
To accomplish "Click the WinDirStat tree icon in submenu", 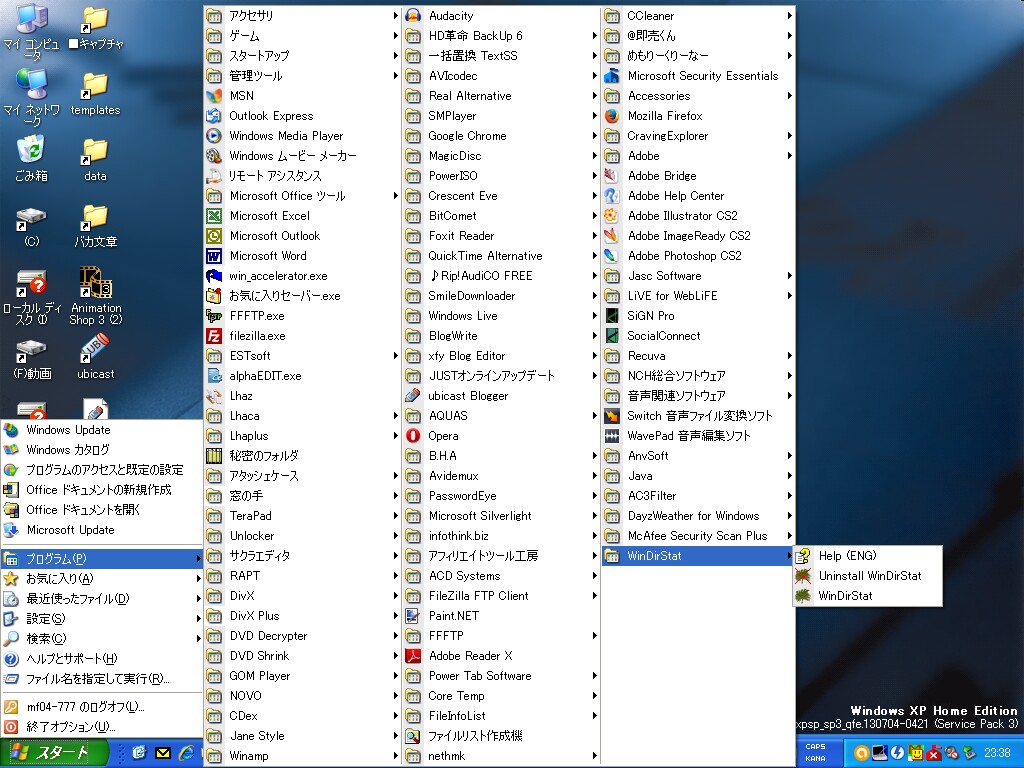I will point(803,596).
